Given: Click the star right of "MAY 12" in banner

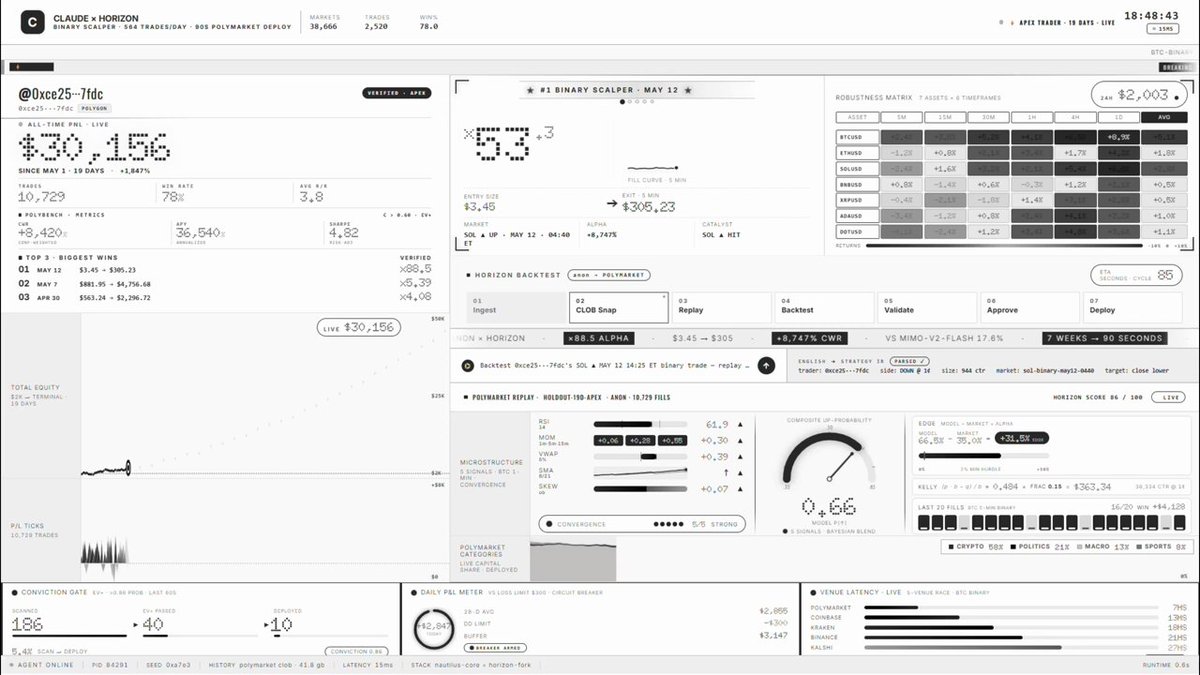Looking at the screenshot, I should [687, 90].
